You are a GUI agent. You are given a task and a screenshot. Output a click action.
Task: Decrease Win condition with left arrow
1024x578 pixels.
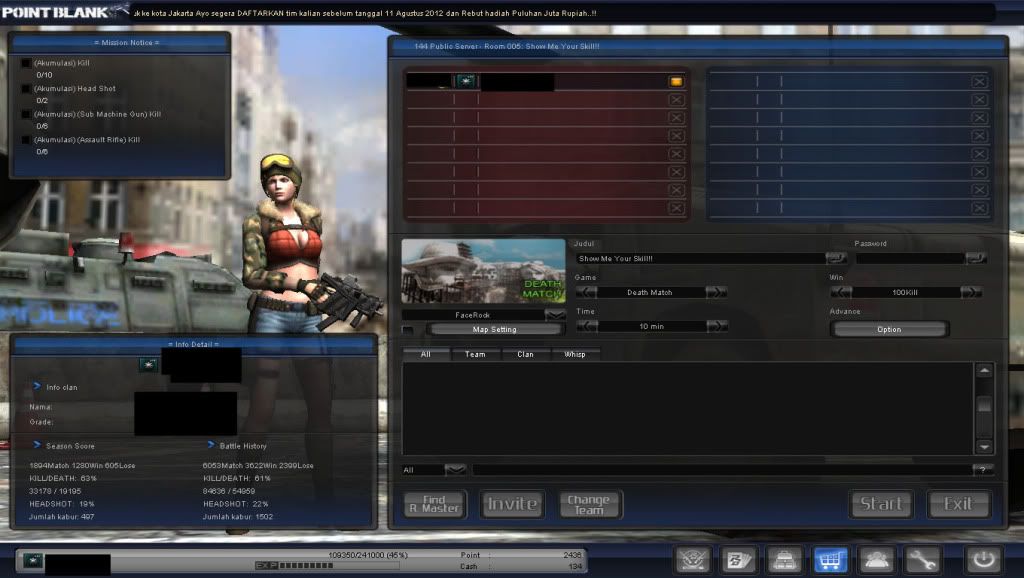(x=841, y=293)
